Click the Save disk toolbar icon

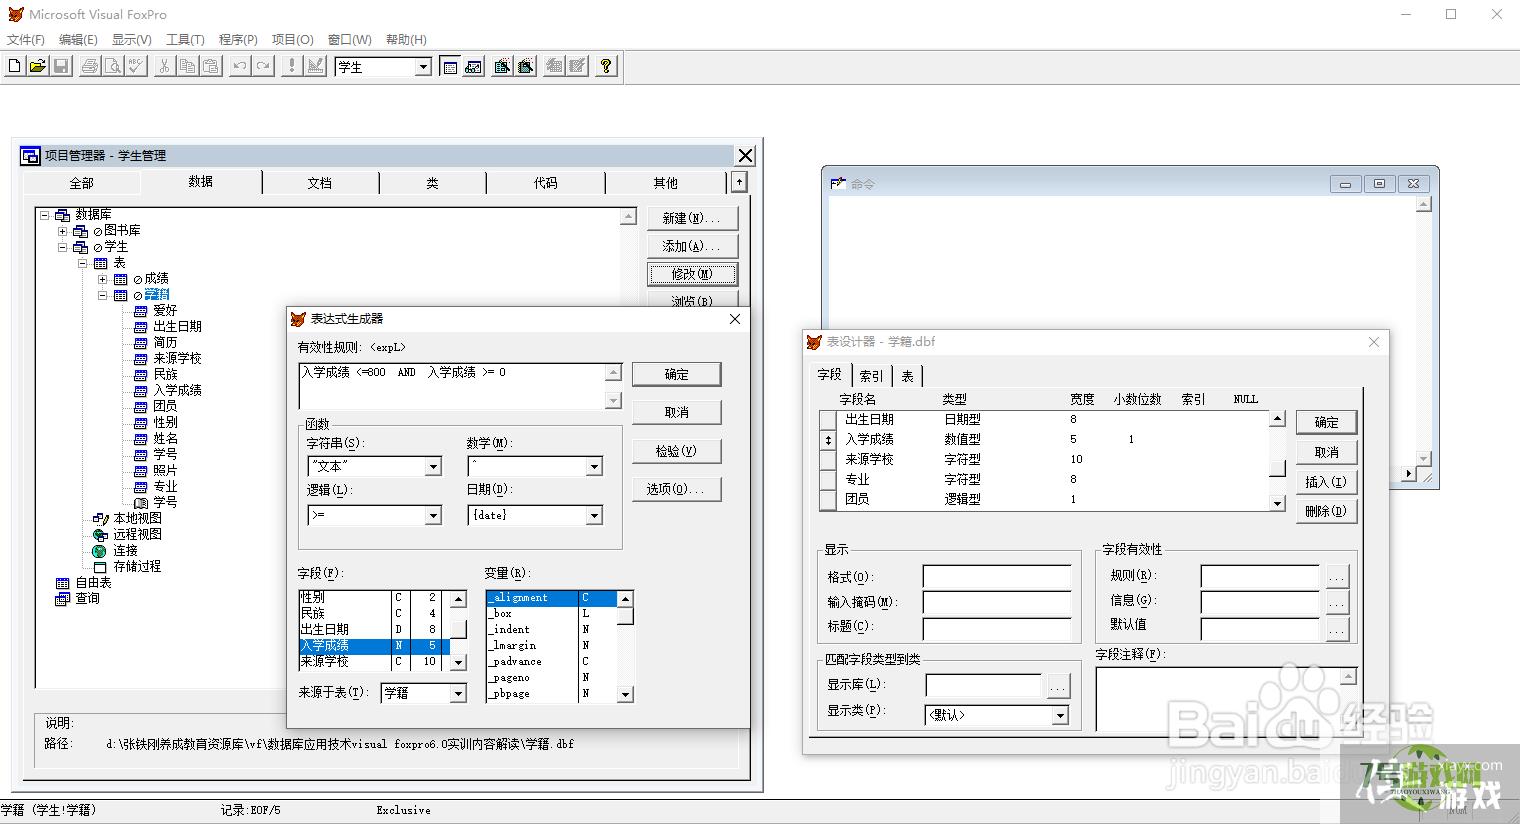(60, 66)
